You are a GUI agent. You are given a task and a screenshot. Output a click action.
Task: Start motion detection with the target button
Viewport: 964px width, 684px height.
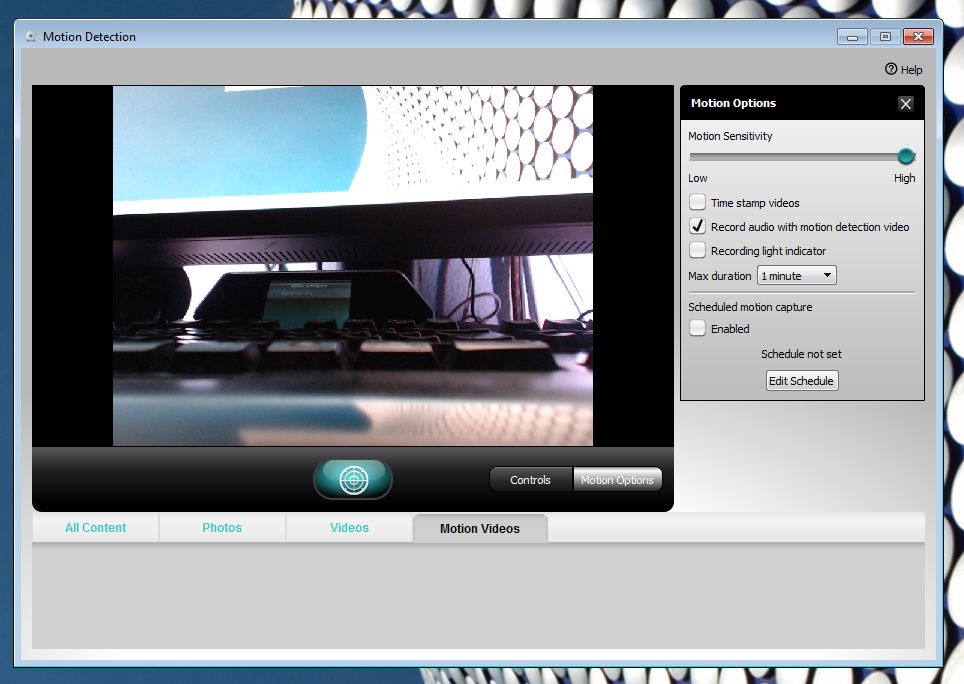[x=353, y=479]
